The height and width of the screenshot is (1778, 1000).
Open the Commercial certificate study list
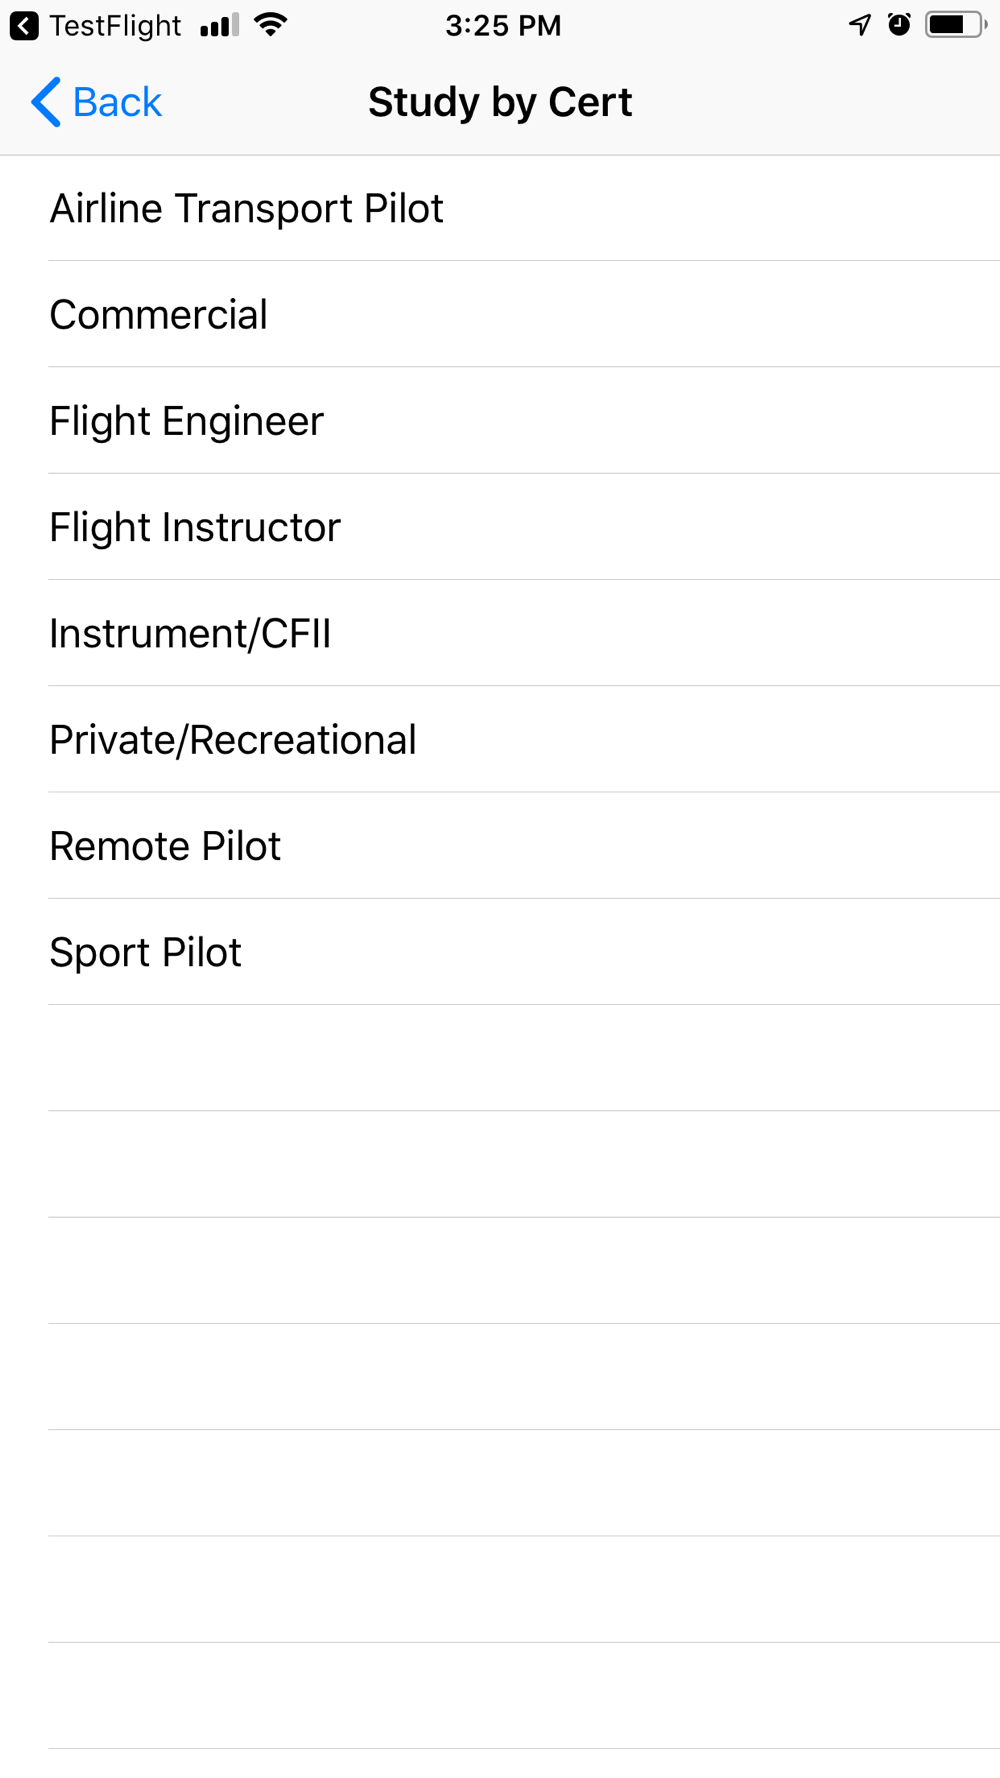[x=500, y=314]
